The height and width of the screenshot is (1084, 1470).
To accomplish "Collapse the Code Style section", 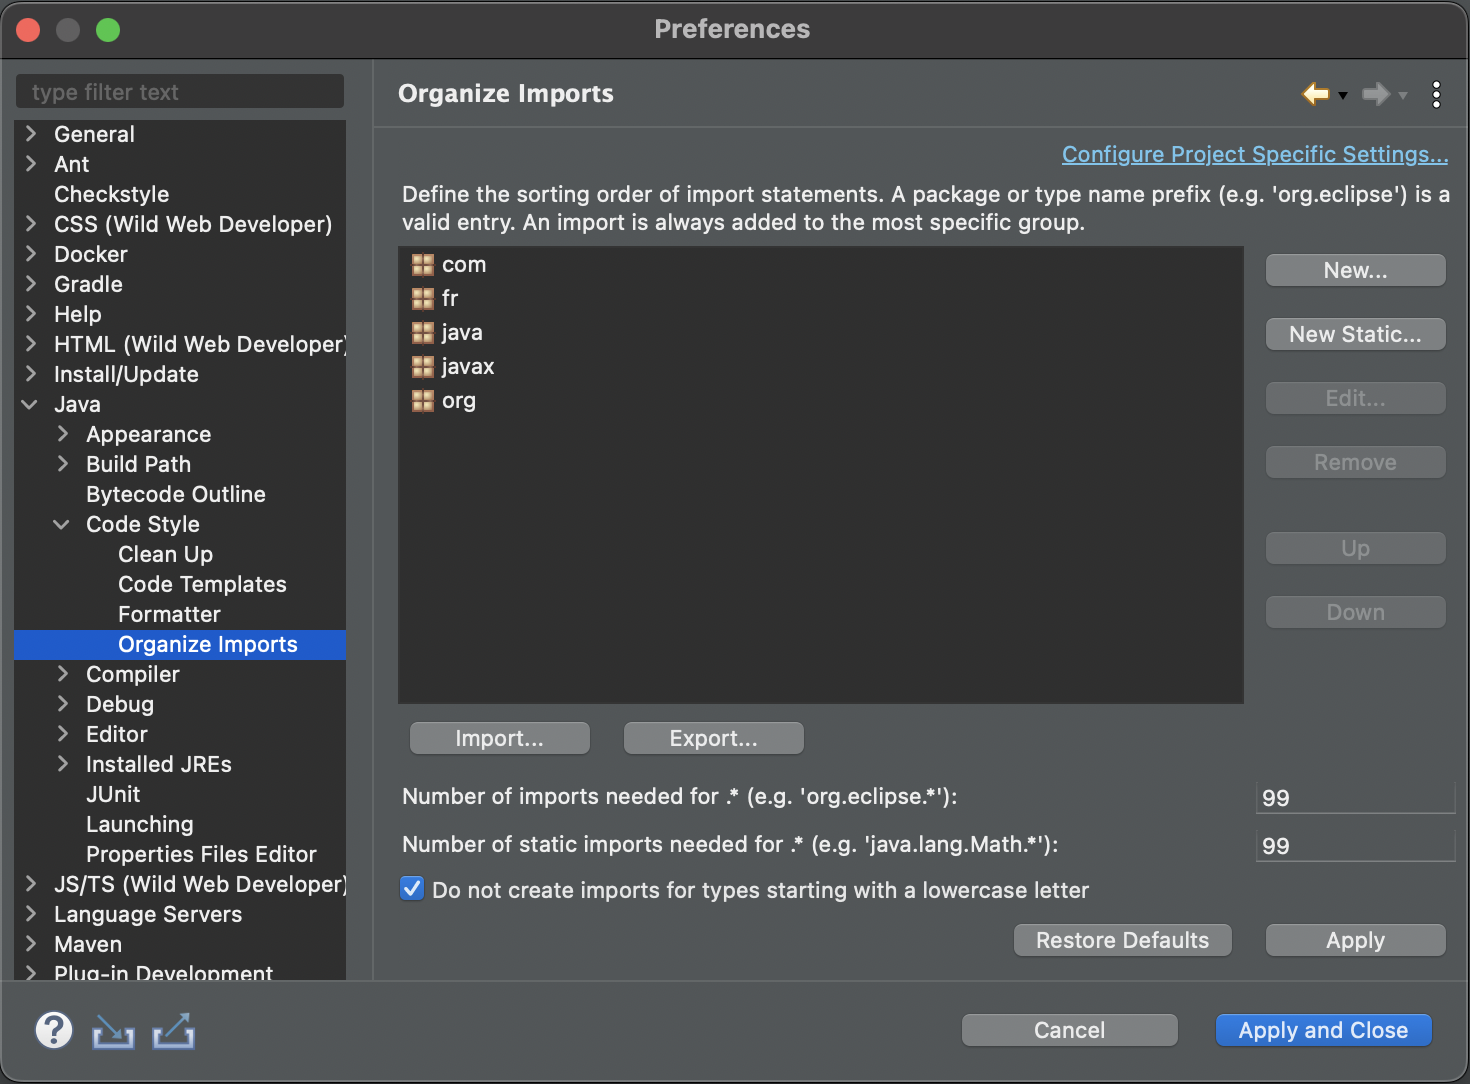I will tap(61, 524).
